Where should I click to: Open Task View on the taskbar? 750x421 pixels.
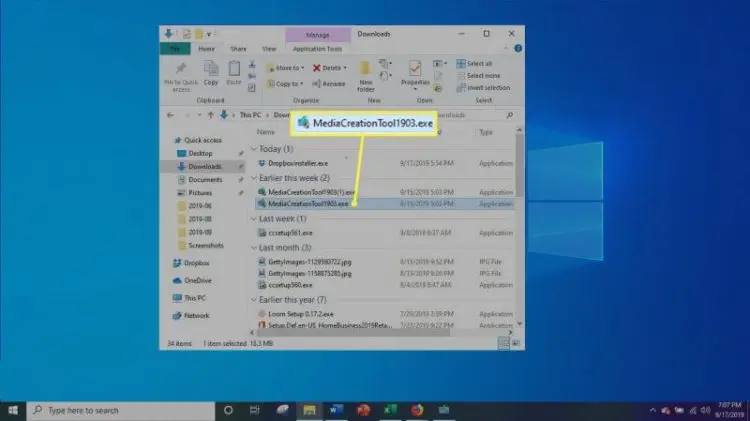coord(254,410)
